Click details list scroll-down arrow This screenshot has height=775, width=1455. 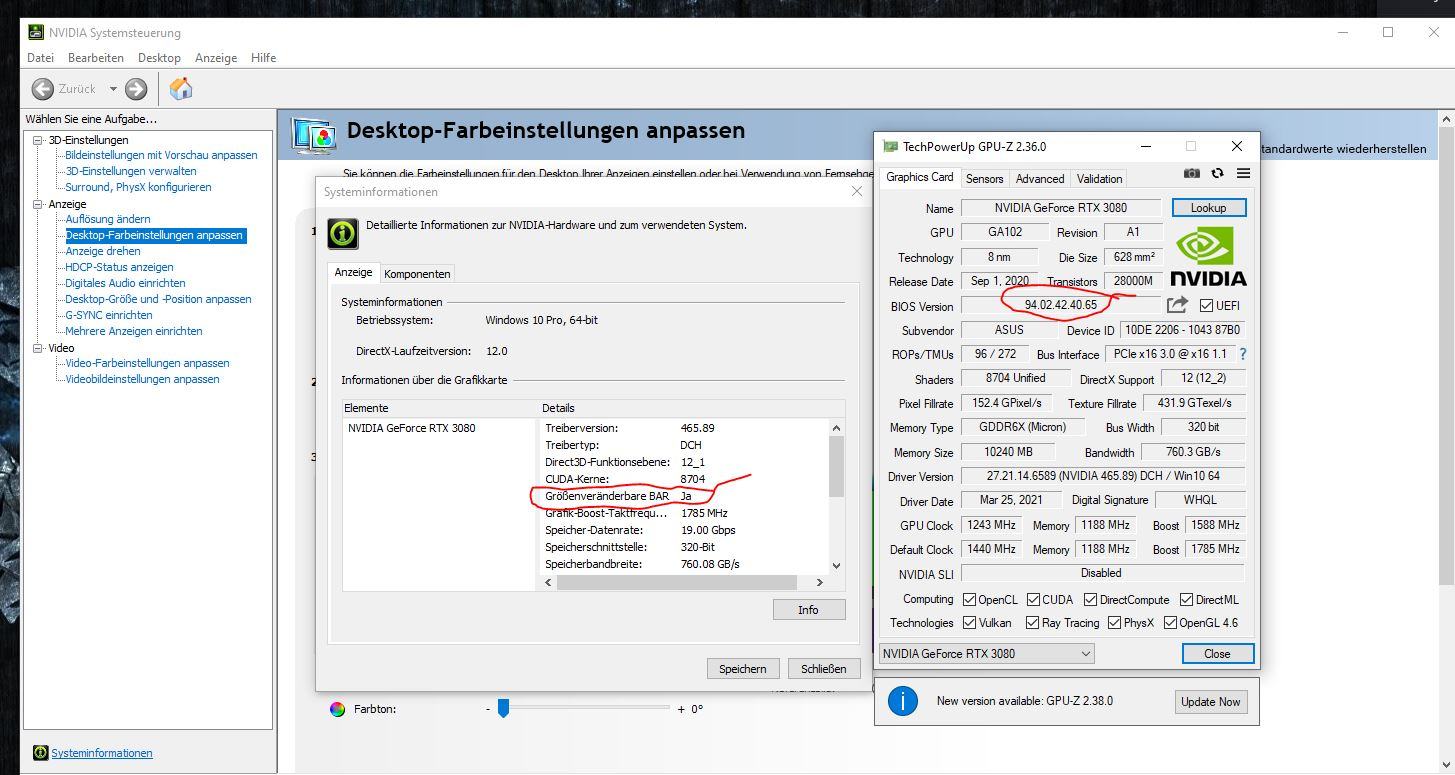point(837,566)
